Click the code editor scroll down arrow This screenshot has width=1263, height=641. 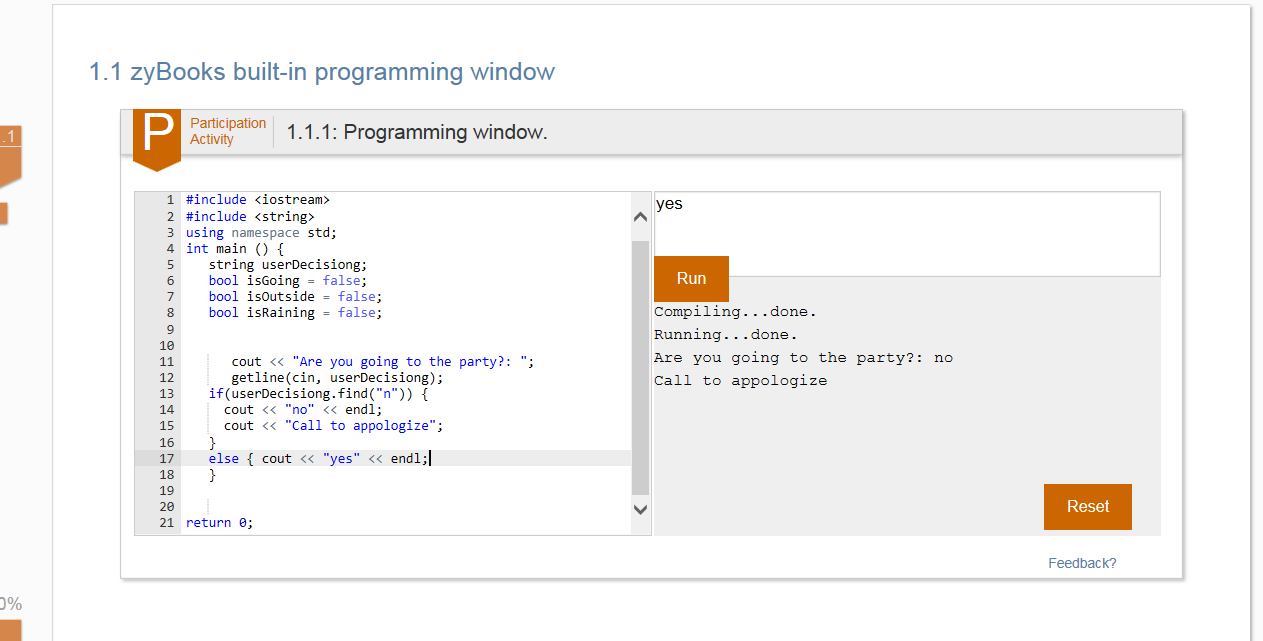point(641,510)
